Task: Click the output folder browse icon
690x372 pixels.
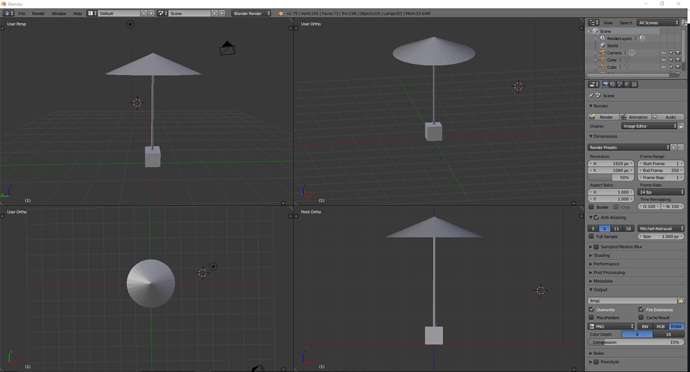Action: point(681,300)
